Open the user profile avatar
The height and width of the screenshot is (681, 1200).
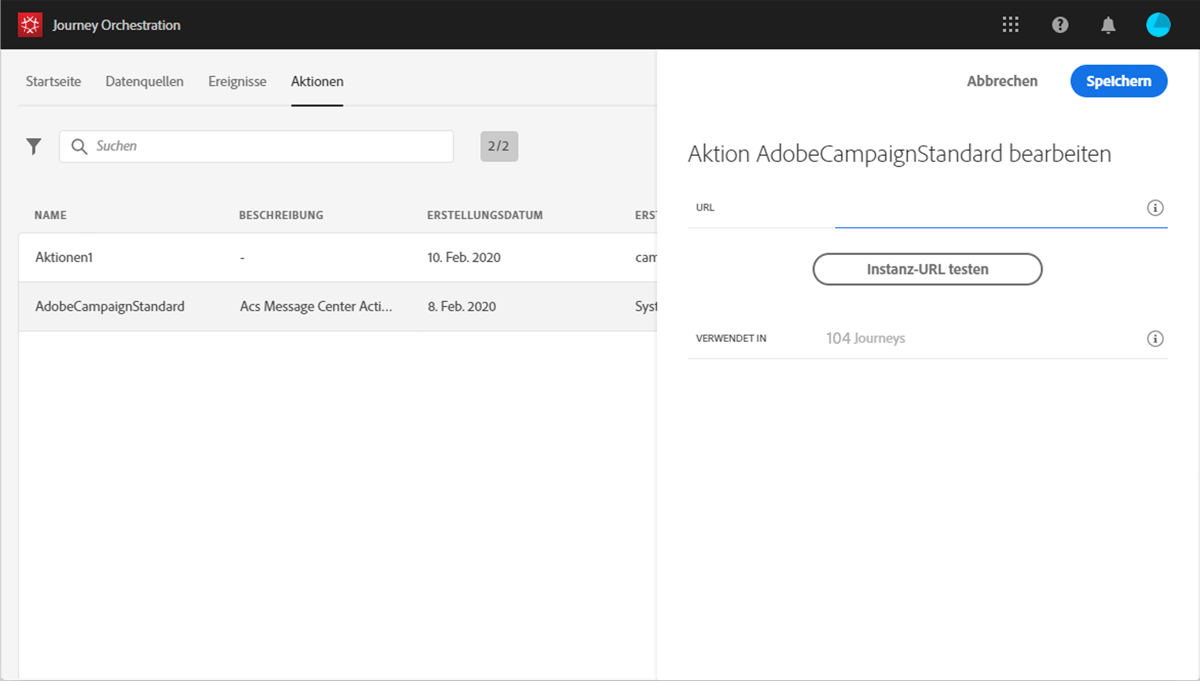tap(1158, 25)
